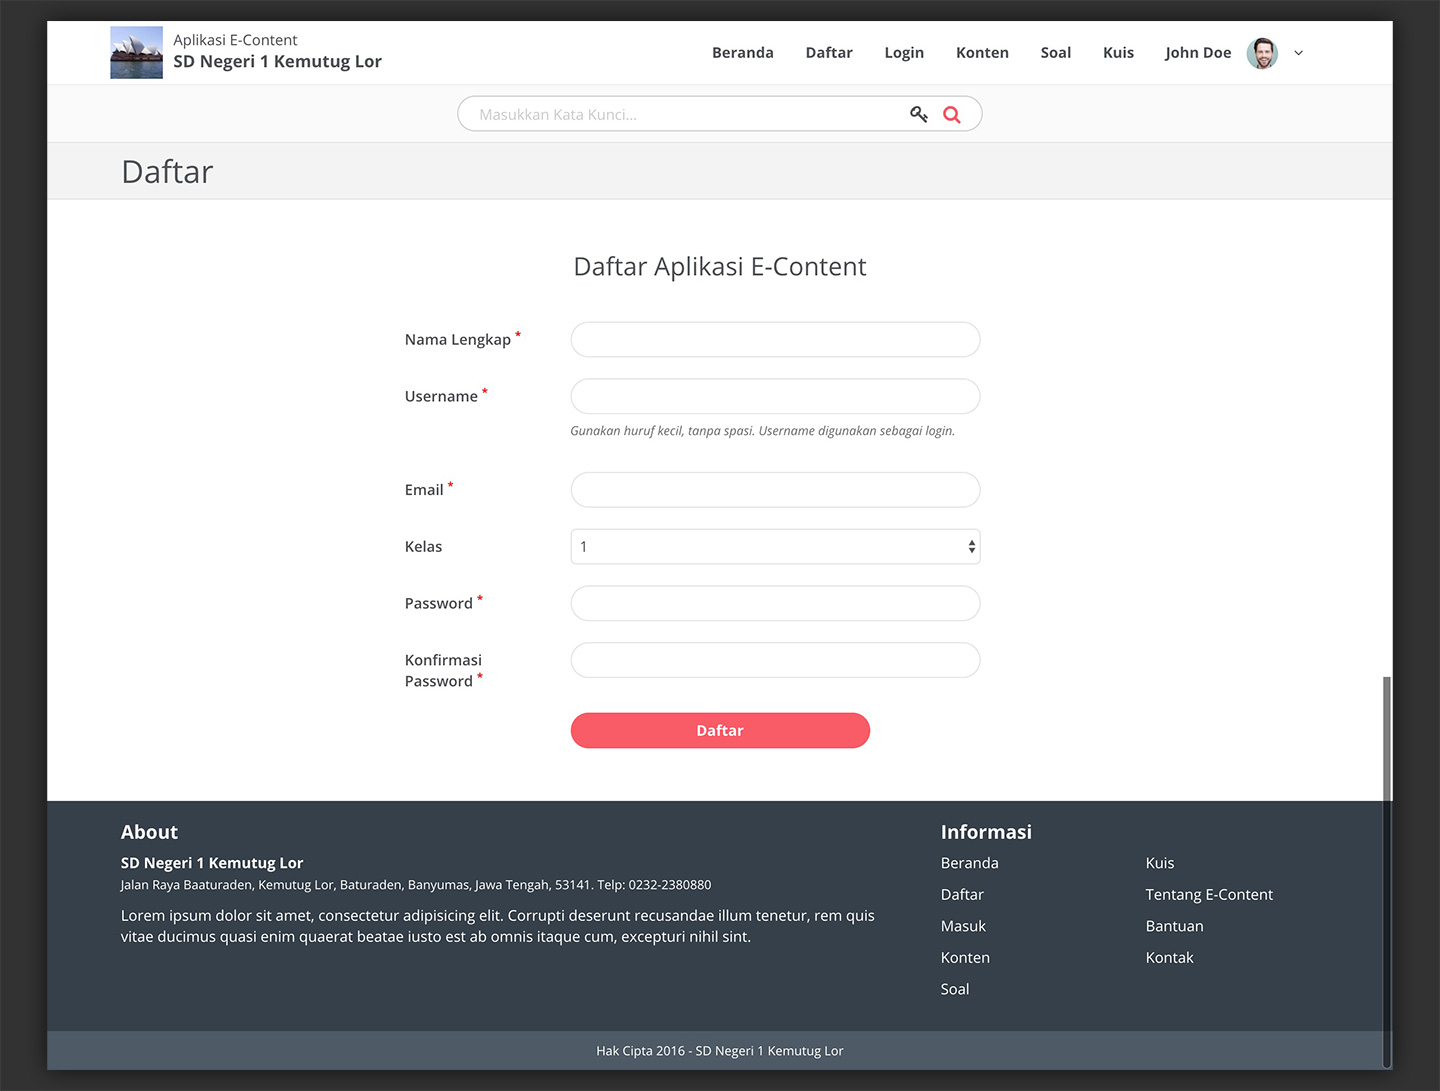Viewport: 1440px width, 1091px height.
Task: Focus the Username input field
Action: coord(775,397)
